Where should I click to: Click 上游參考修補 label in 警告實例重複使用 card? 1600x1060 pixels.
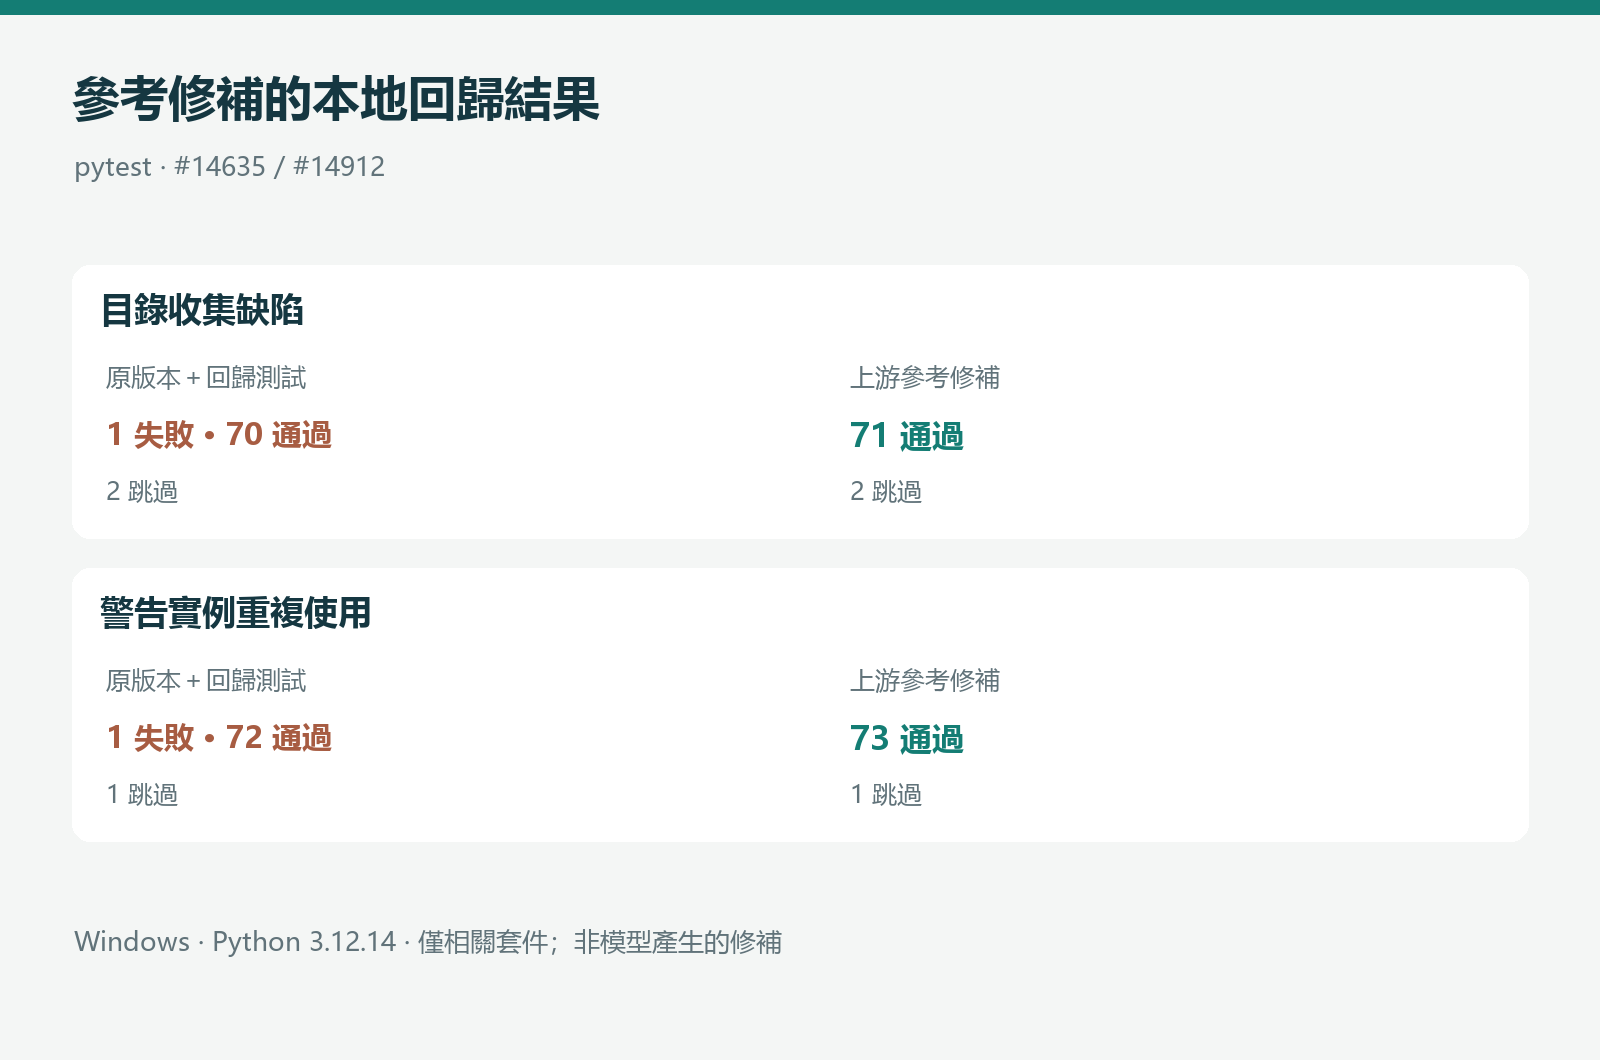pyautogui.click(x=925, y=680)
